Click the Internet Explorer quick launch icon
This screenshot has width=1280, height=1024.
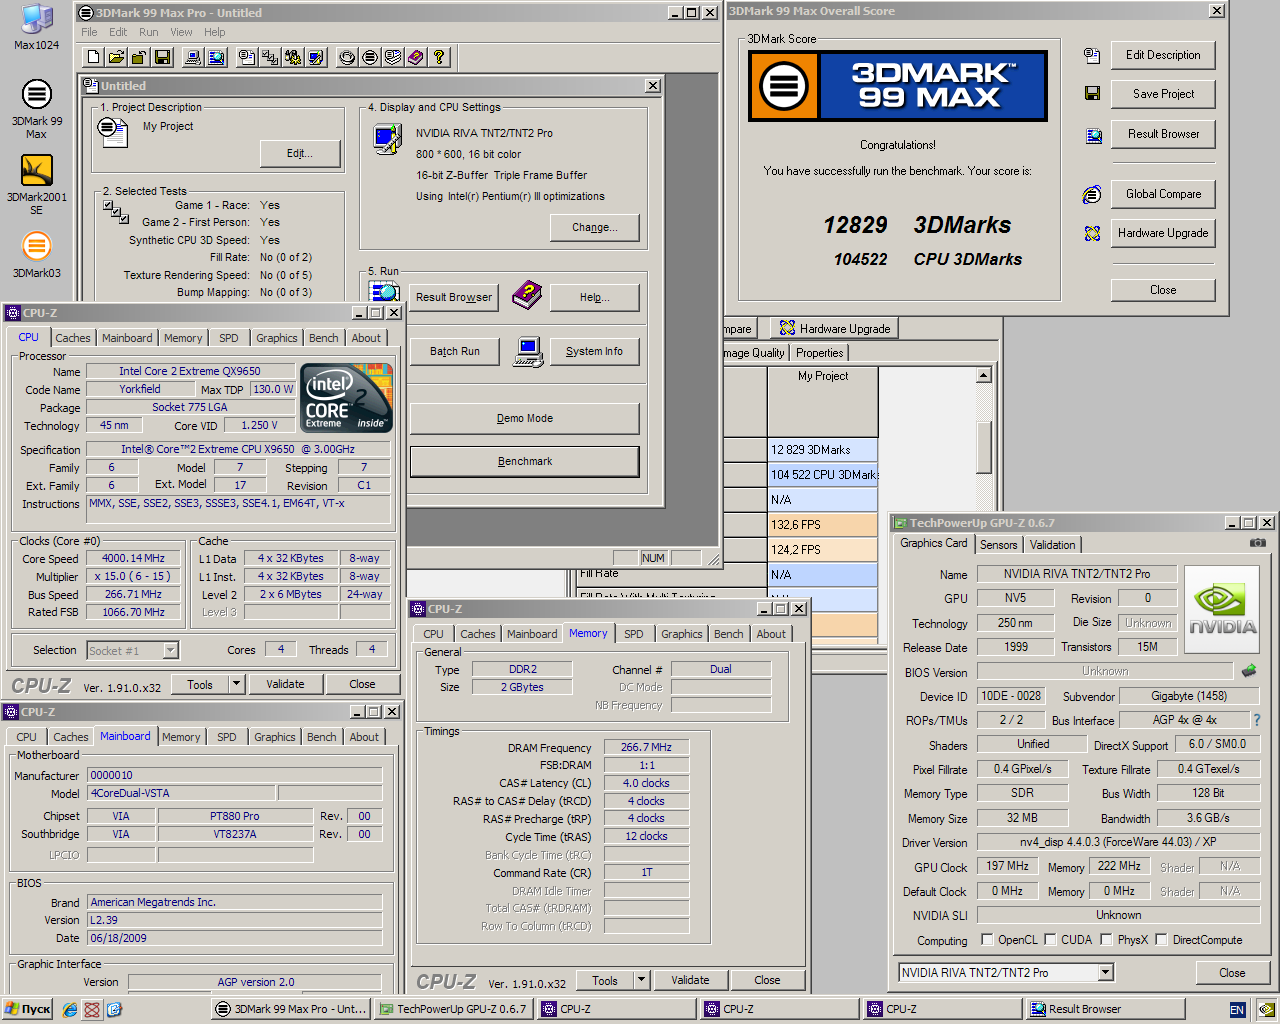[x=70, y=1009]
